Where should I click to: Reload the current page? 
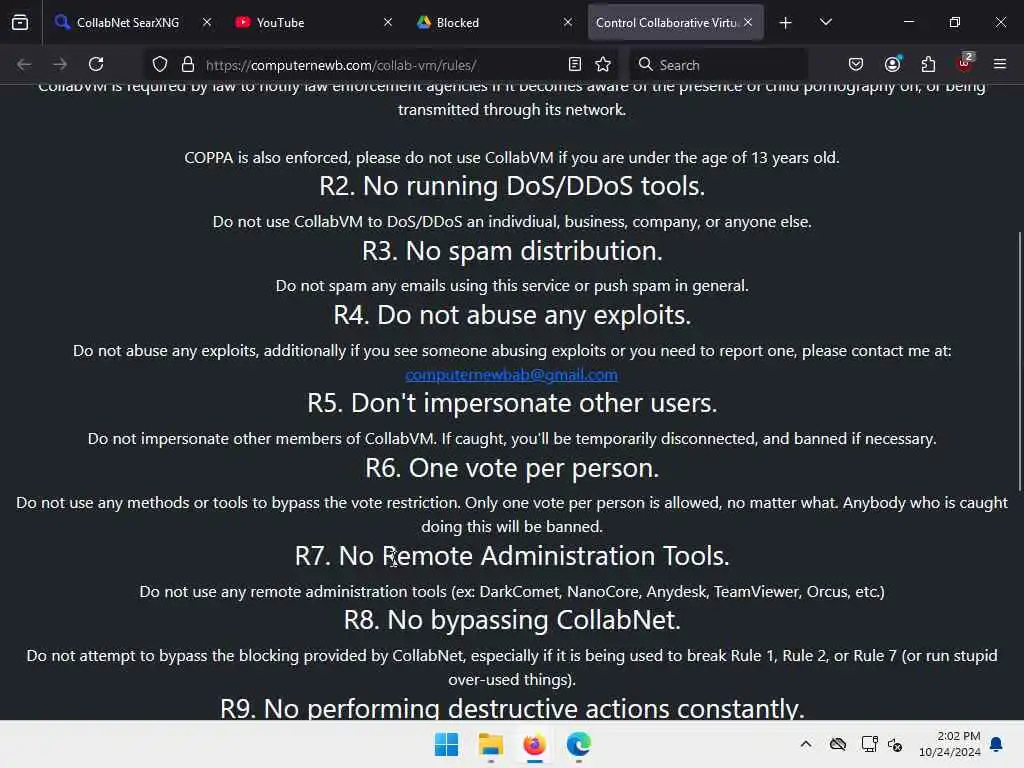96,64
